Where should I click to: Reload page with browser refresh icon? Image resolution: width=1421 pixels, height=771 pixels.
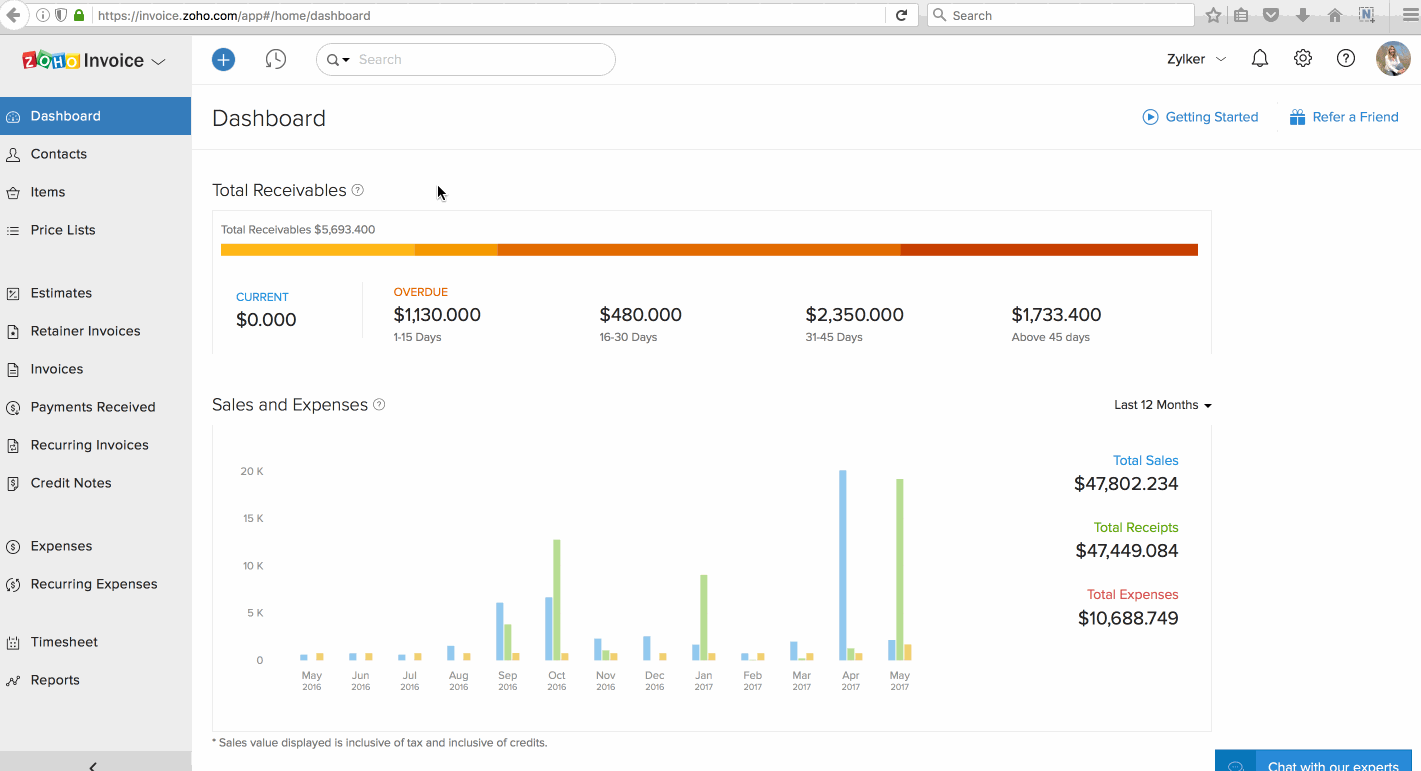point(901,15)
